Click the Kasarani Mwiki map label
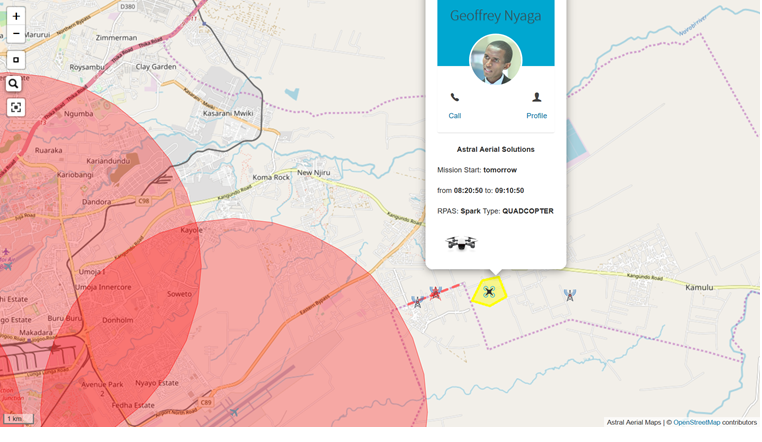 [228, 113]
